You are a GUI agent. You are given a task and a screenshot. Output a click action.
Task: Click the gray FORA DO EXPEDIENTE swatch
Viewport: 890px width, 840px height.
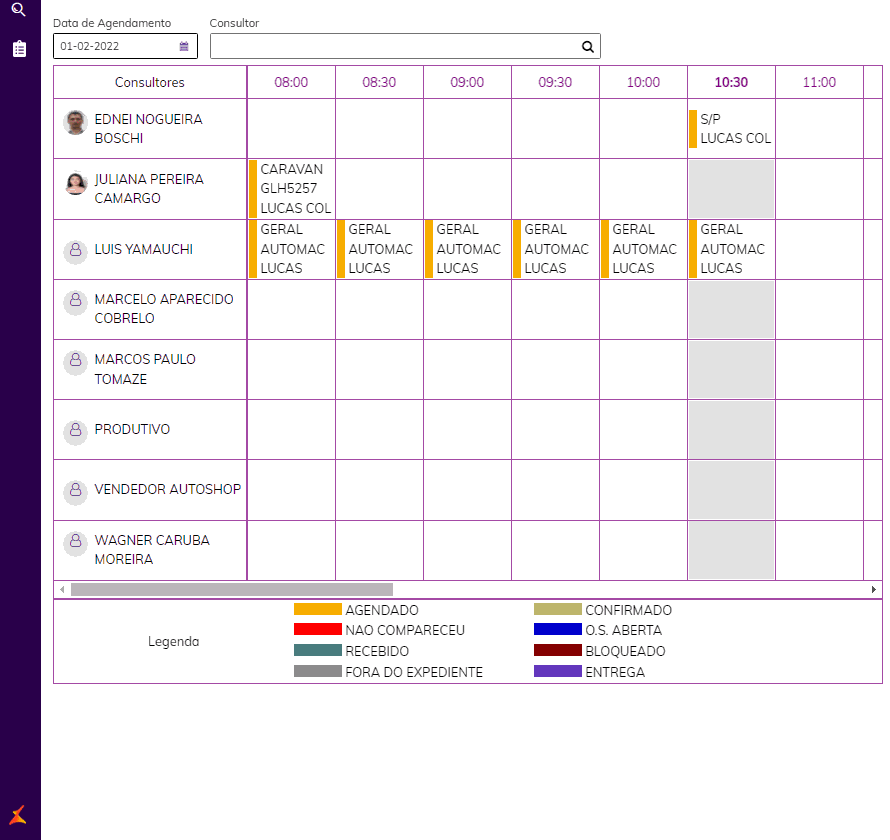[318, 671]
